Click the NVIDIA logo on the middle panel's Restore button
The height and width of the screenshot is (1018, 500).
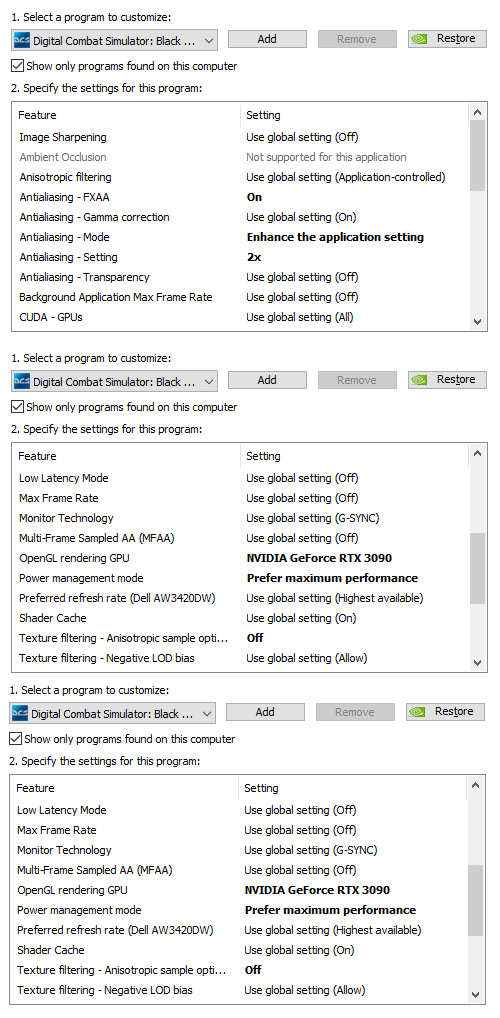[420, 380]
